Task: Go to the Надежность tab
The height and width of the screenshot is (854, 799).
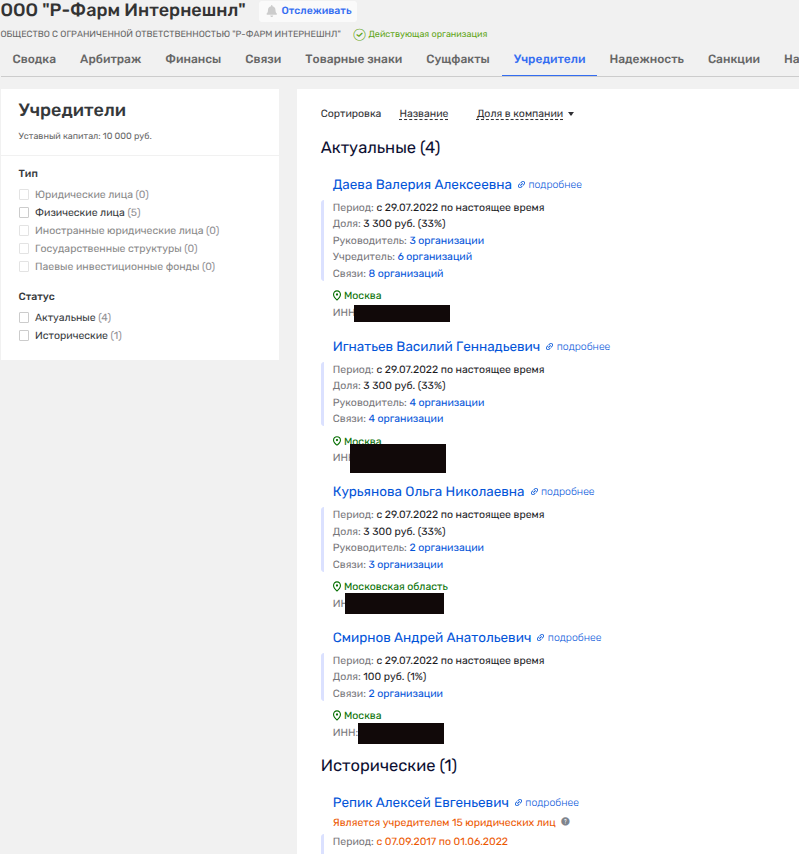Action: [x=646, y=59]
